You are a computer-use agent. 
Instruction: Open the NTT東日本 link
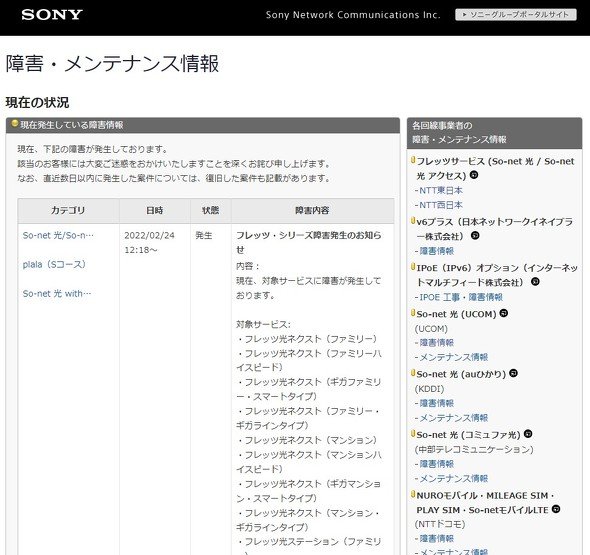tap(441, 190)
